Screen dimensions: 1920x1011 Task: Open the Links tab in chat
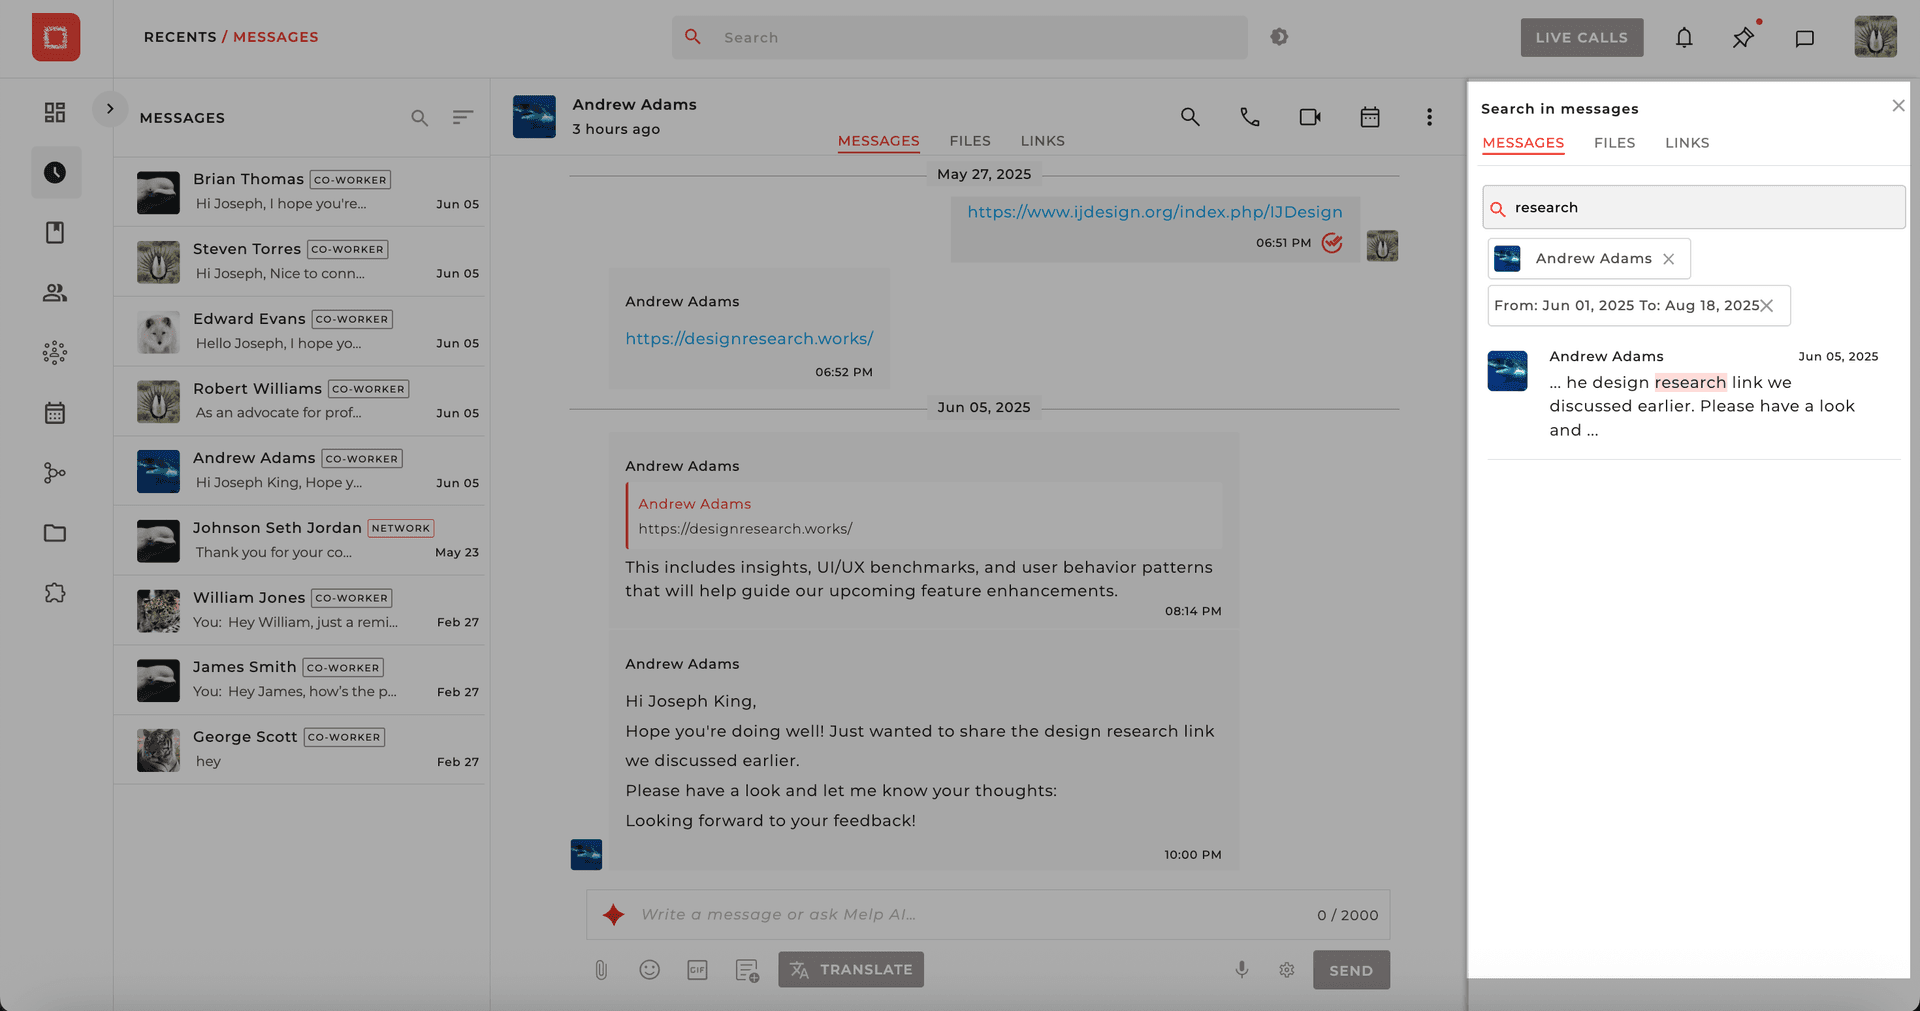(1042, 141)
